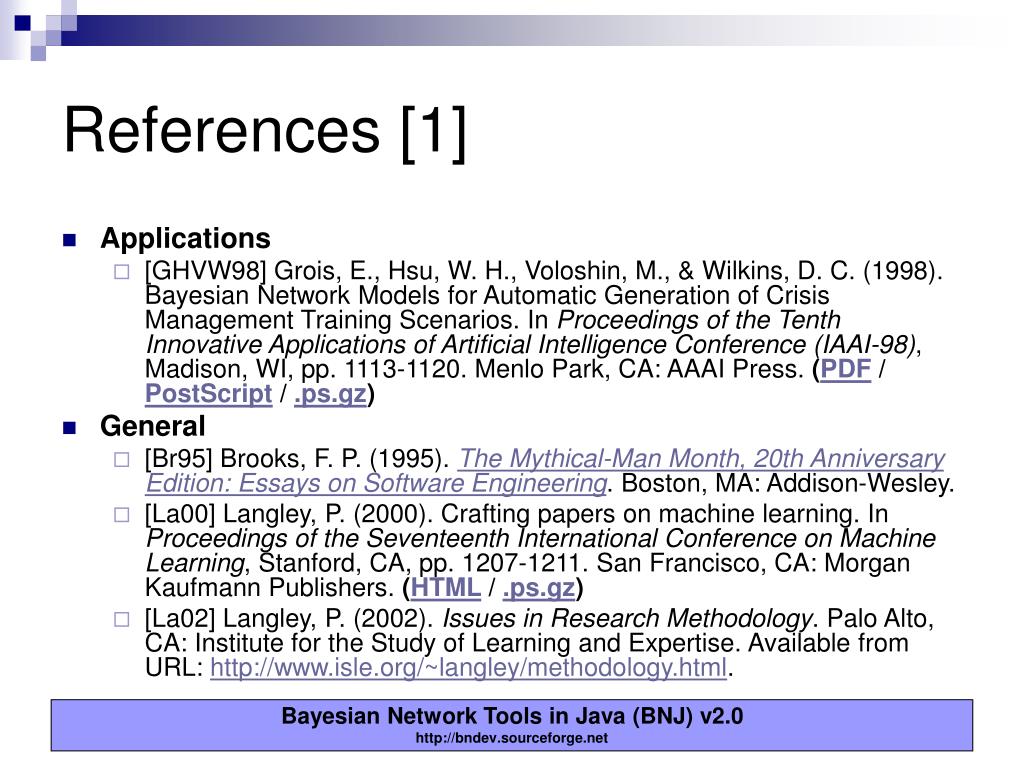The width and height of the screenshot is (1024, 768).
Task: Click the Bayesian Network Tools in Java footer title
Action: pos(512,716)
